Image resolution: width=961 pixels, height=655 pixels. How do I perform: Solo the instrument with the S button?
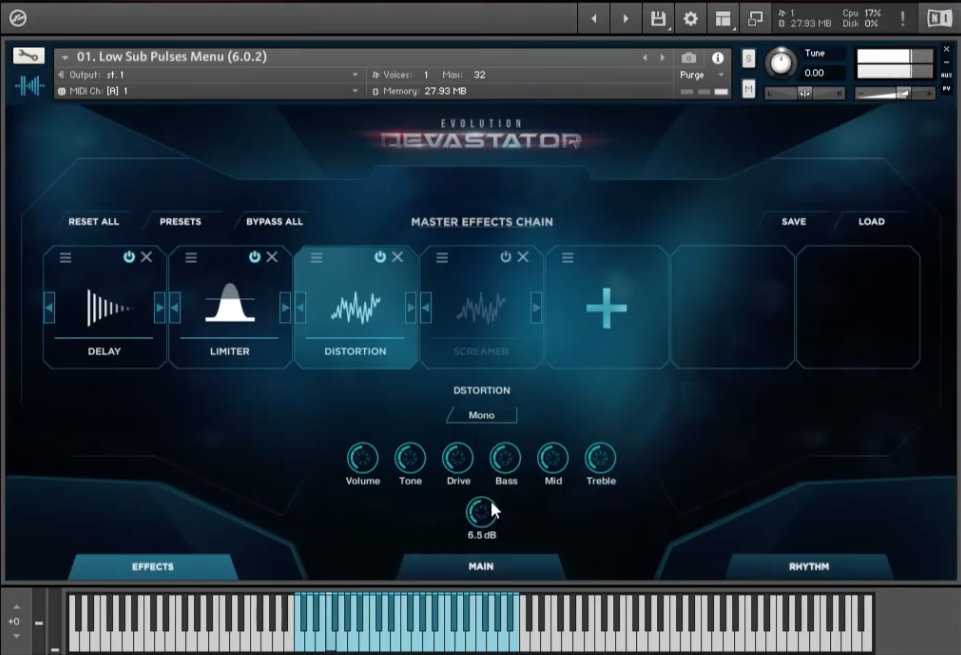[748, 57]
